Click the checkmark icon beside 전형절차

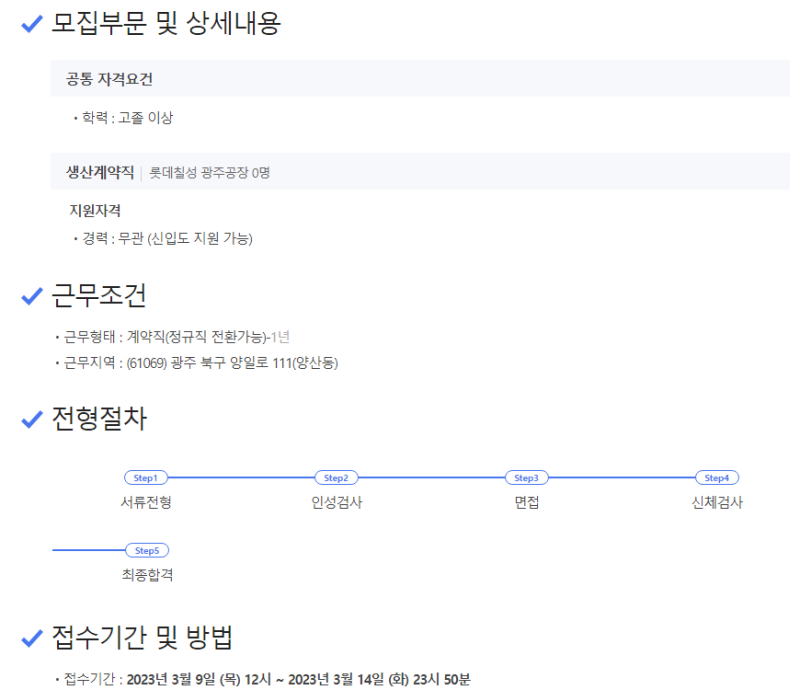pyautogui.click(x=31, y=420)
